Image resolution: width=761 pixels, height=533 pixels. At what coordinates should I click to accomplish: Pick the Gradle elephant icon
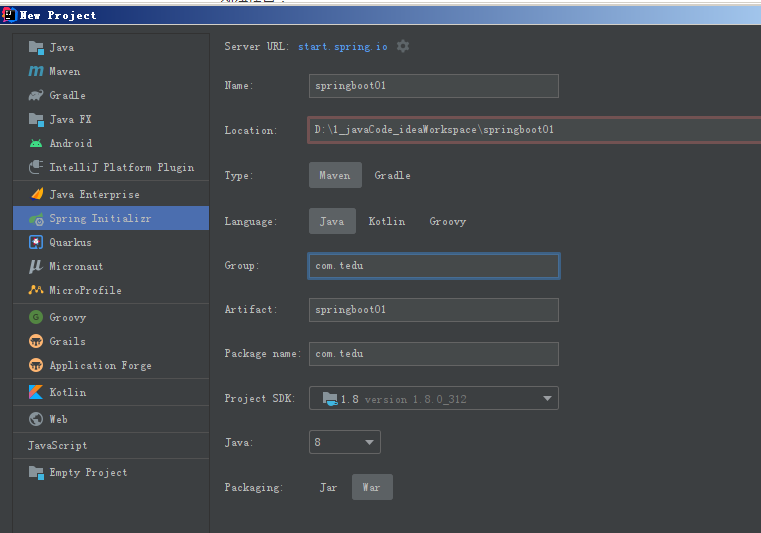pyautogui.click(x=36, y=95)
